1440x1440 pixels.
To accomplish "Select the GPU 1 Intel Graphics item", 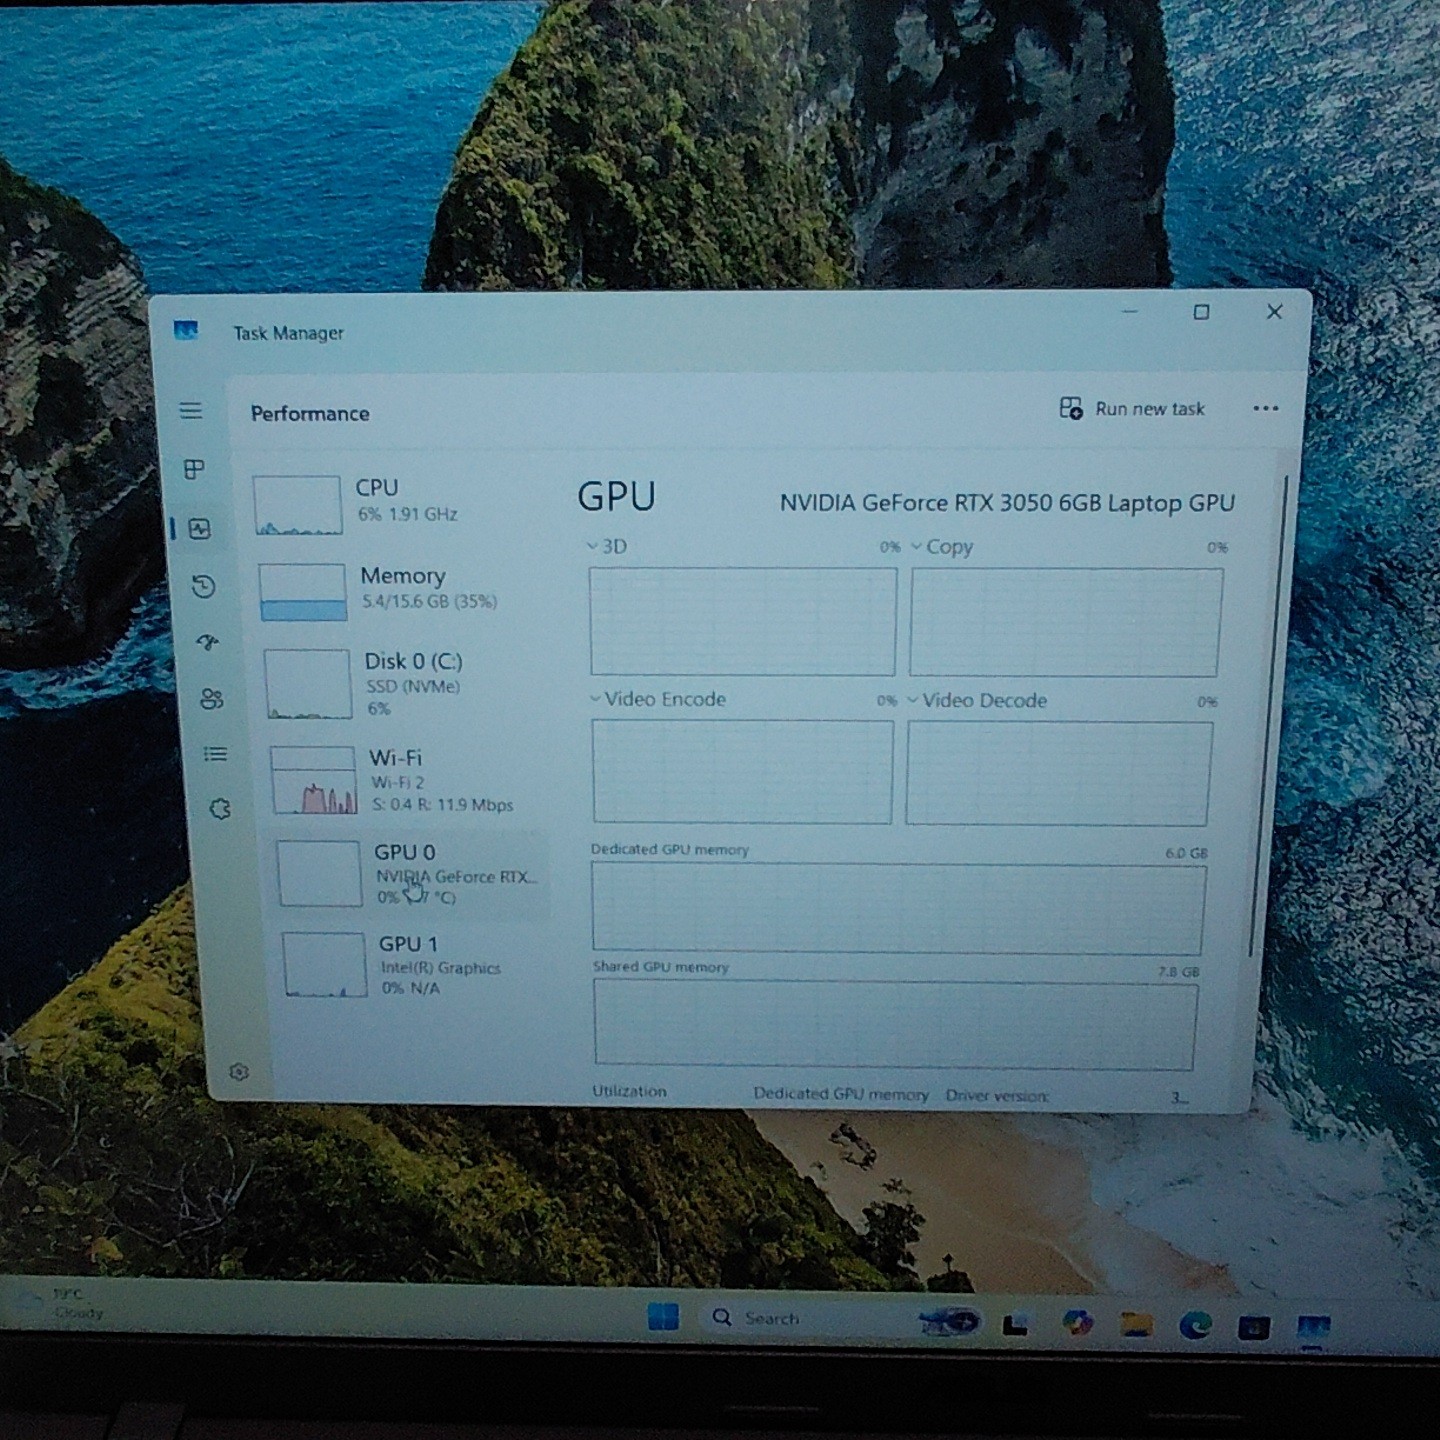I will [414, 965].
